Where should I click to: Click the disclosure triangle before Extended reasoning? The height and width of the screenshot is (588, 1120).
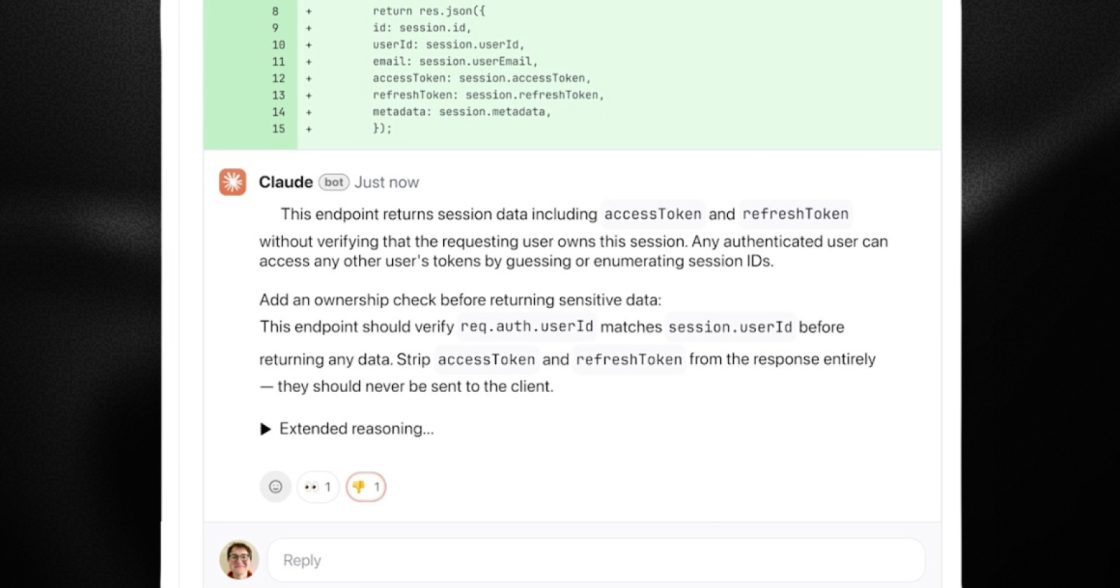[264, 428]
